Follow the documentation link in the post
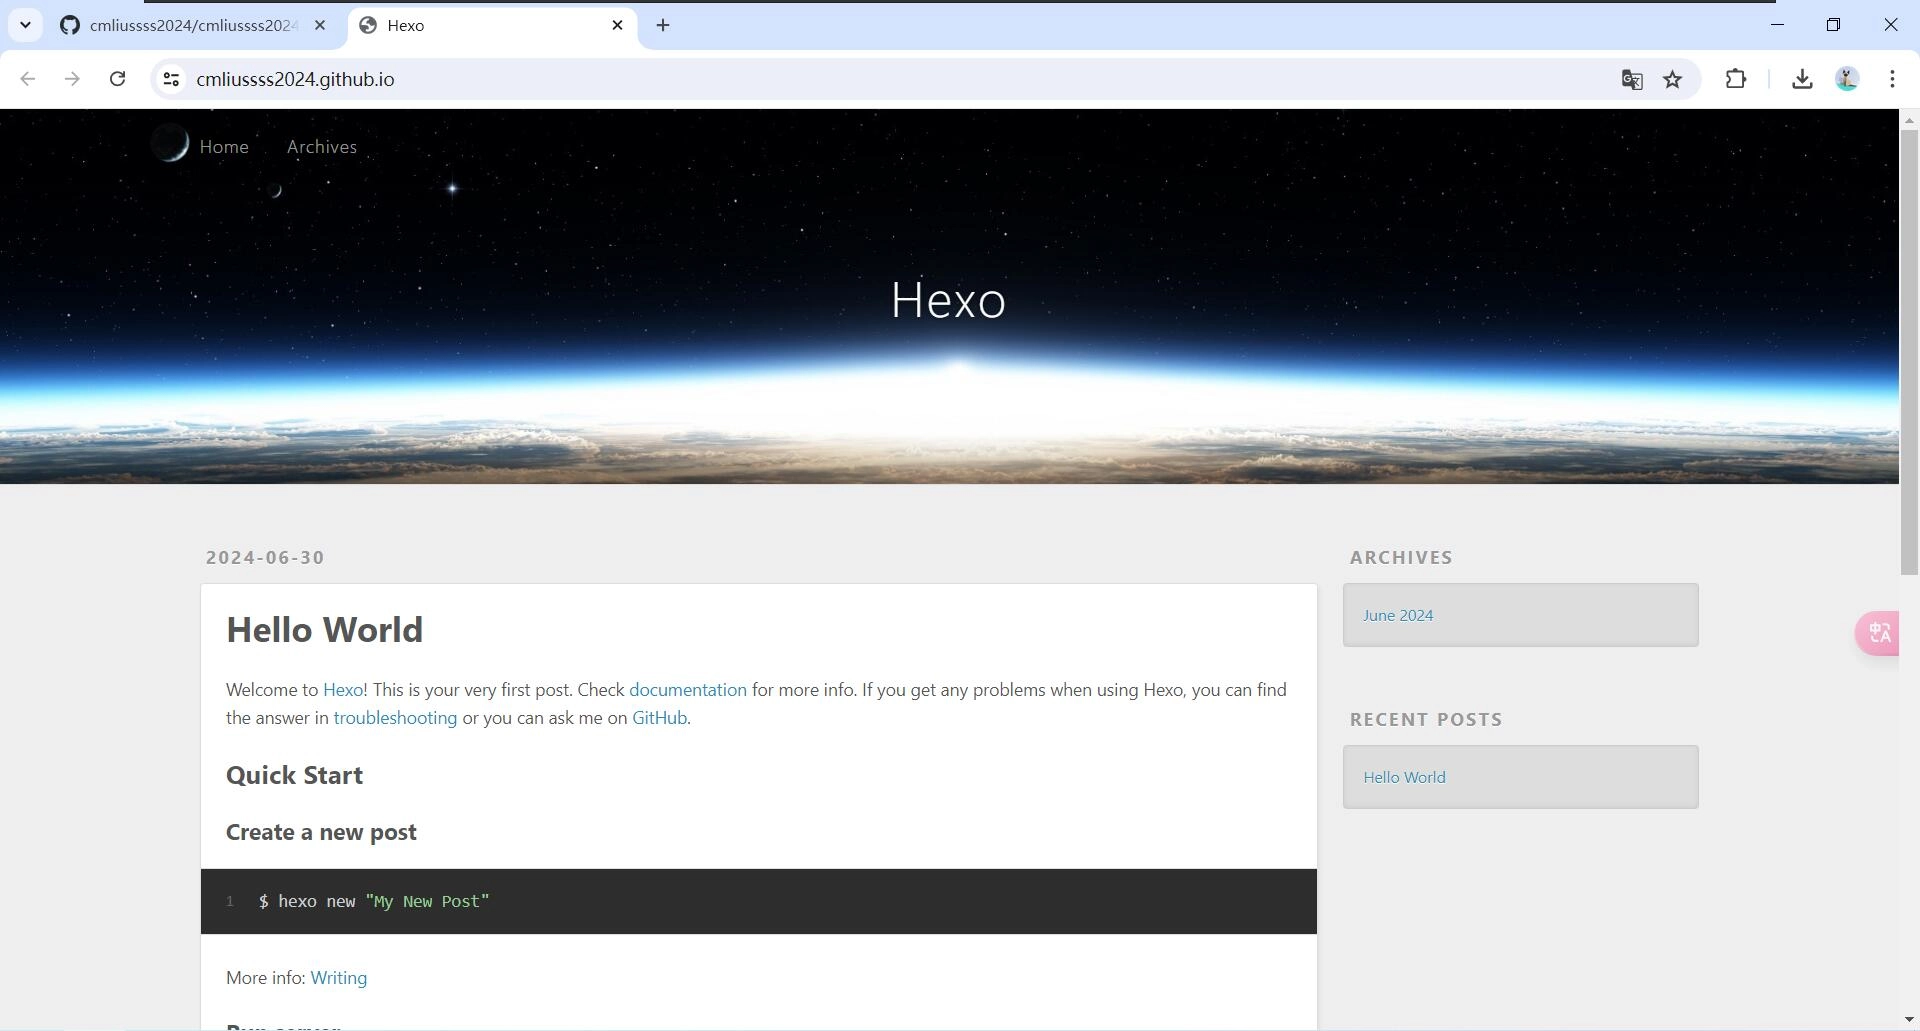Image resolution: width=1920 pixels, height=1031 pixels. point(687,690)
